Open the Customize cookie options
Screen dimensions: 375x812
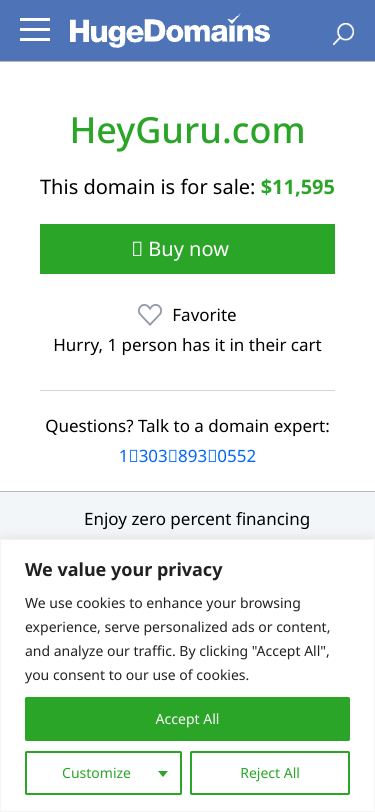104,773
